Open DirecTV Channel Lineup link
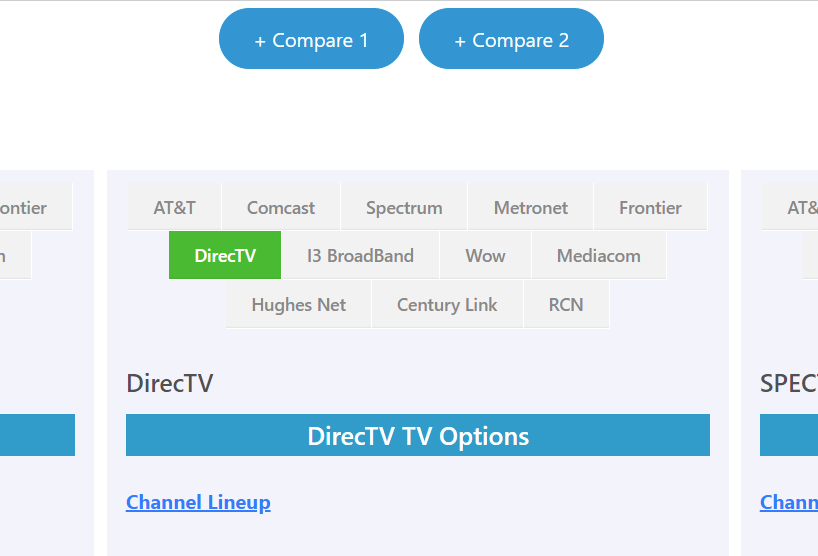The image size is (818, 556). coord(198,502)
